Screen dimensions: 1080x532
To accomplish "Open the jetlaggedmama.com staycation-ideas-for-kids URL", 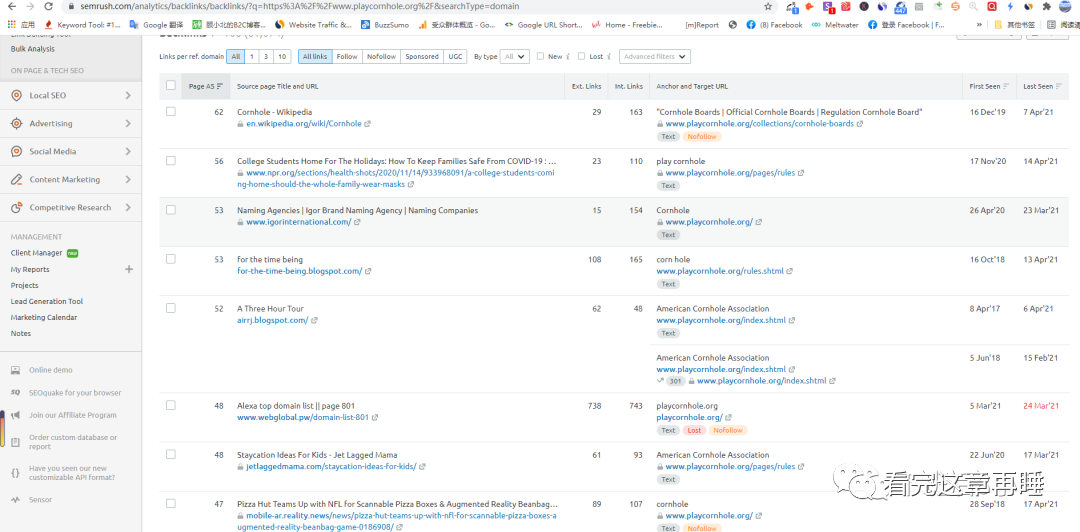I will pos(331,467).
